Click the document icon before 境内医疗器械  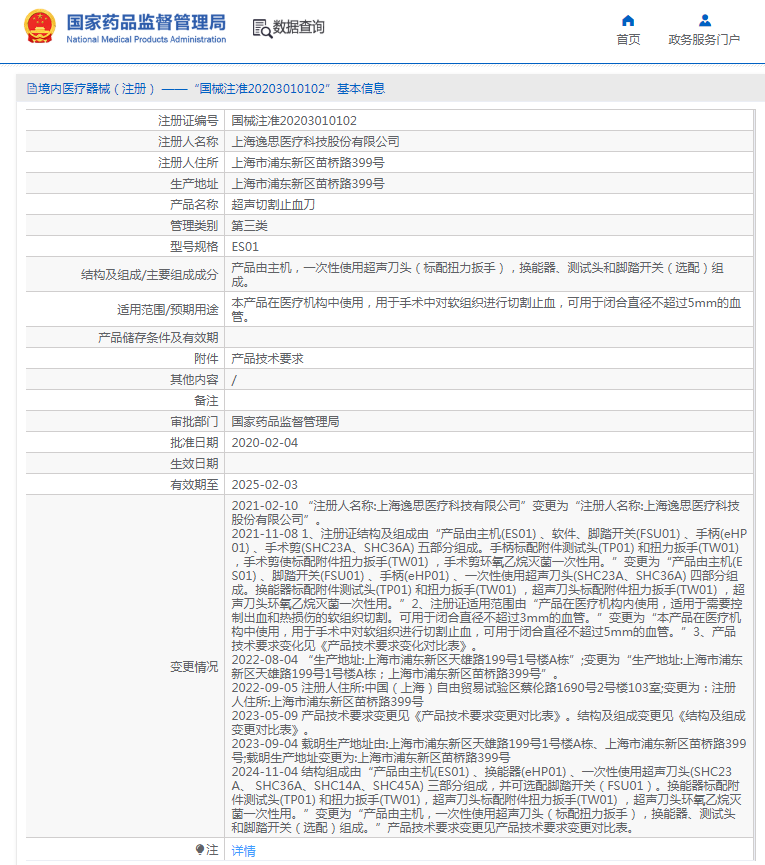31,89
